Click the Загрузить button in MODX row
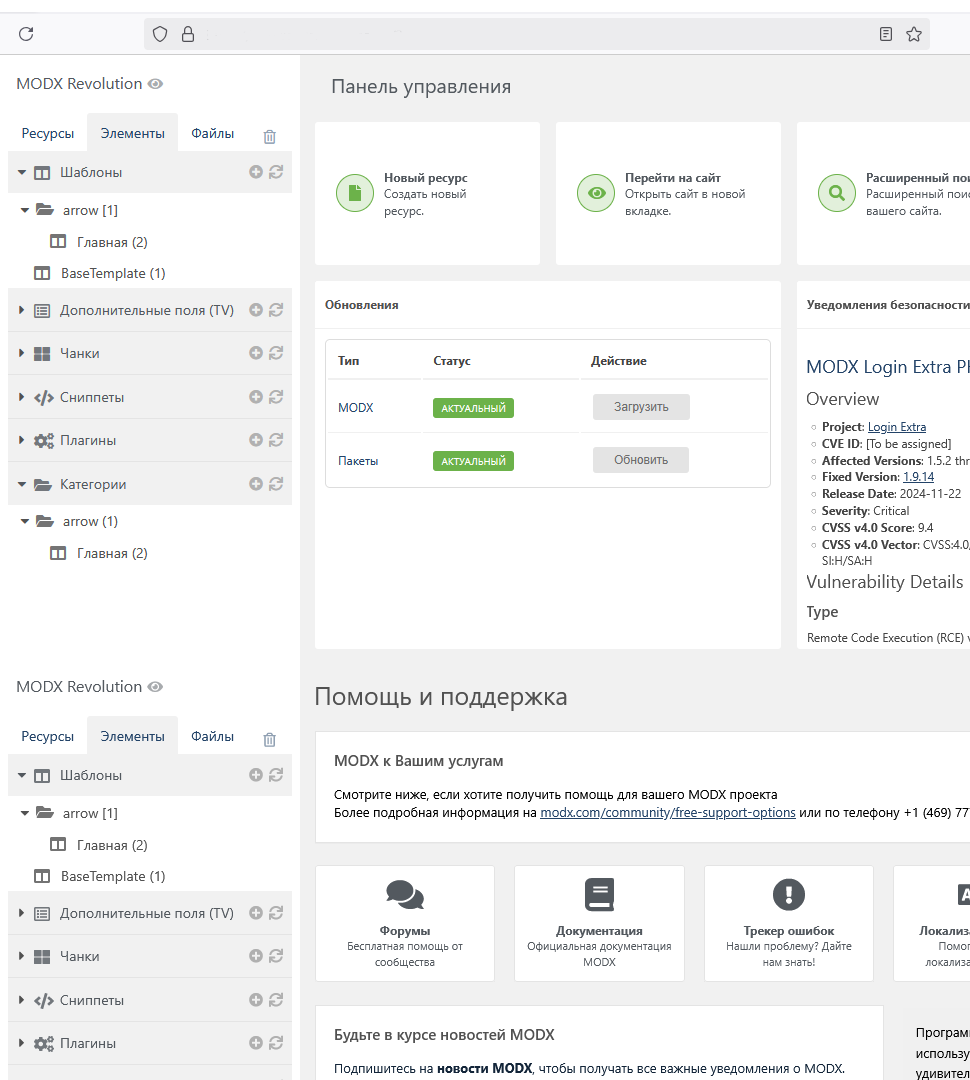The height and width of the screenshot is (1080, 970). (x=641, y=407)
